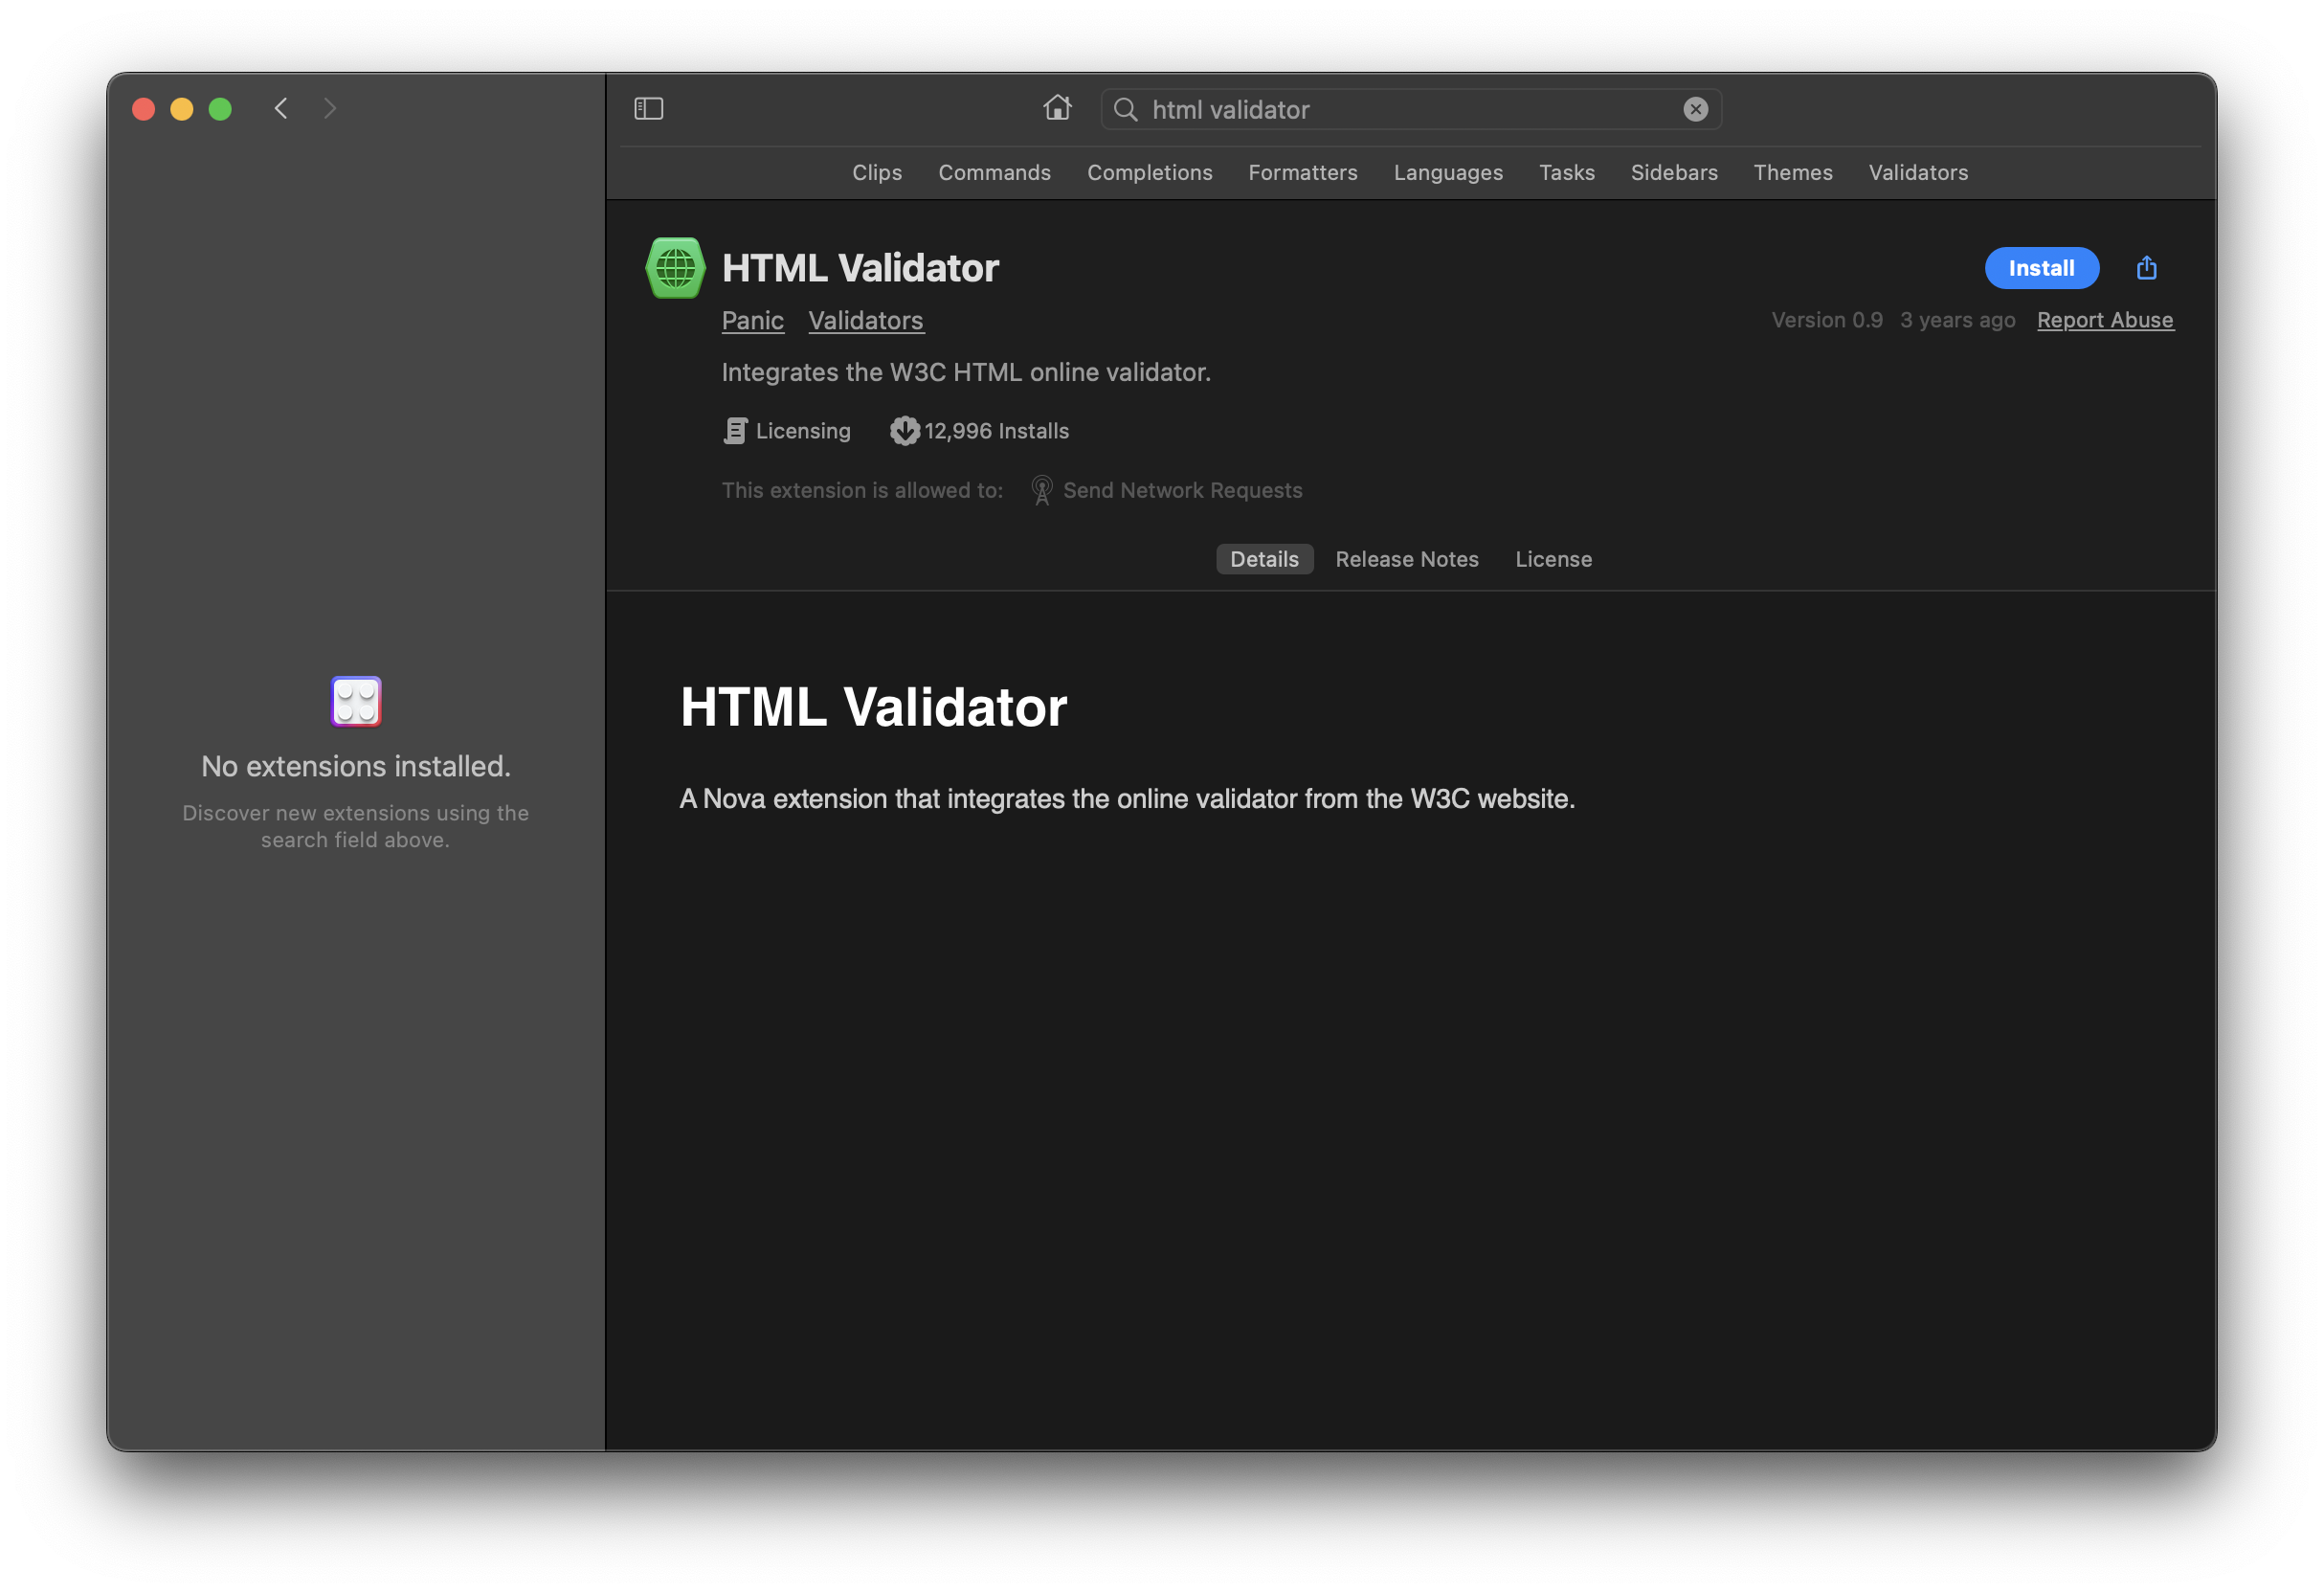Click the 'No extensions installed.' message
The image size is (2324, 1593).
pyautogui.click(x=356, y=766)
